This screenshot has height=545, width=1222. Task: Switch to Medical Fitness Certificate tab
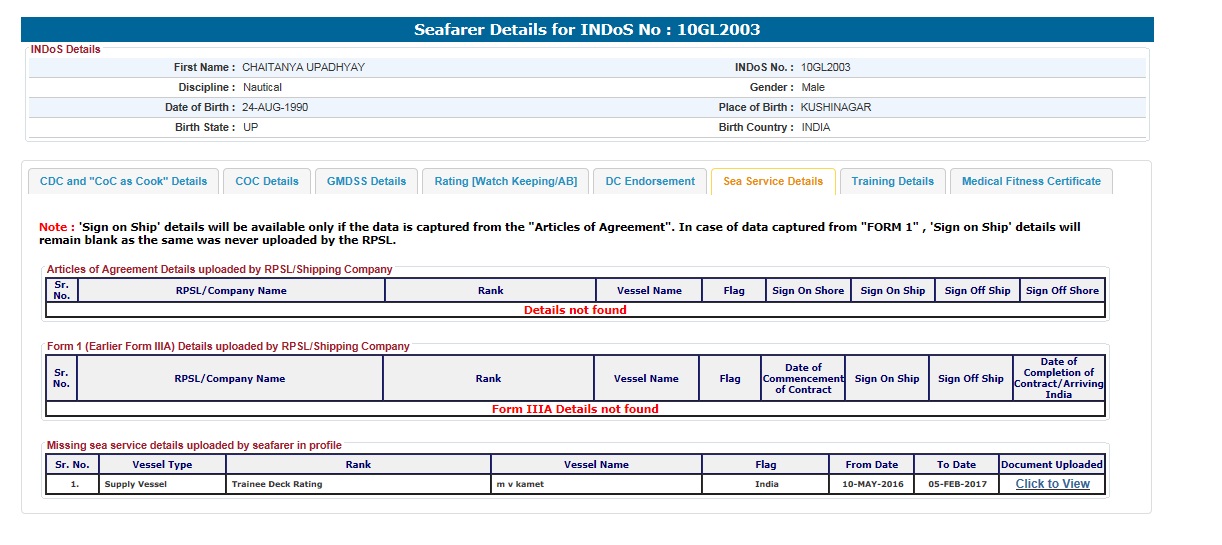pos(1031,181)
